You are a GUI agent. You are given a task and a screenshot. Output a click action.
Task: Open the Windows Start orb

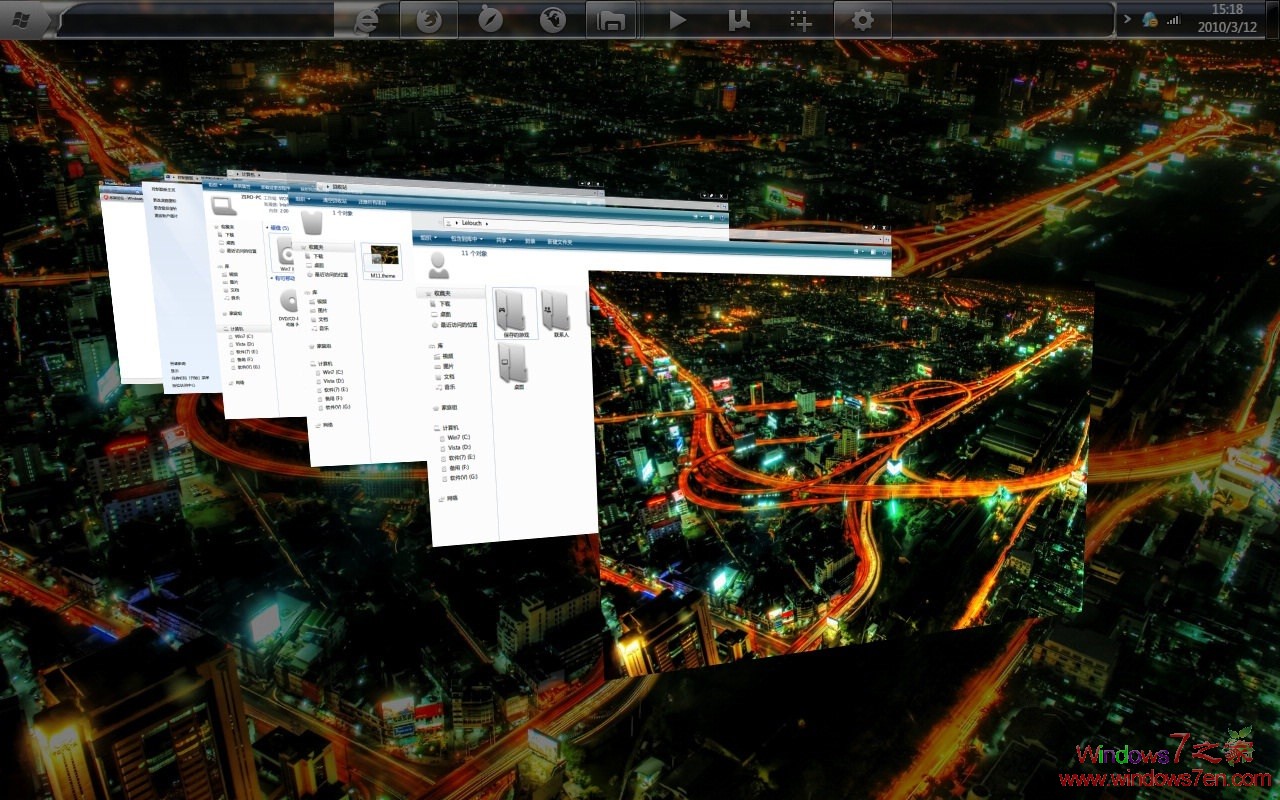click(23, 19)
